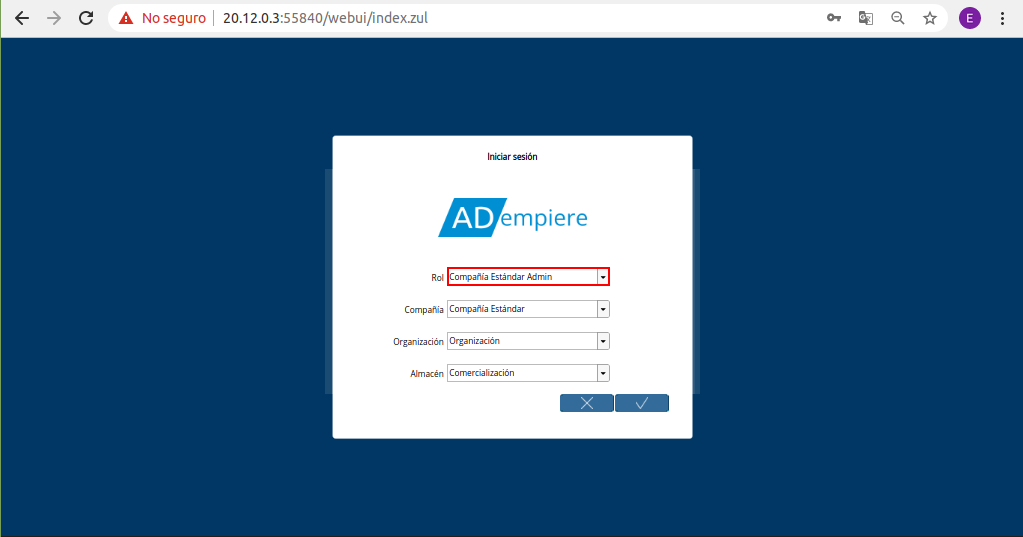
Task: Select the address bar URL text
Action: [326, 18]
